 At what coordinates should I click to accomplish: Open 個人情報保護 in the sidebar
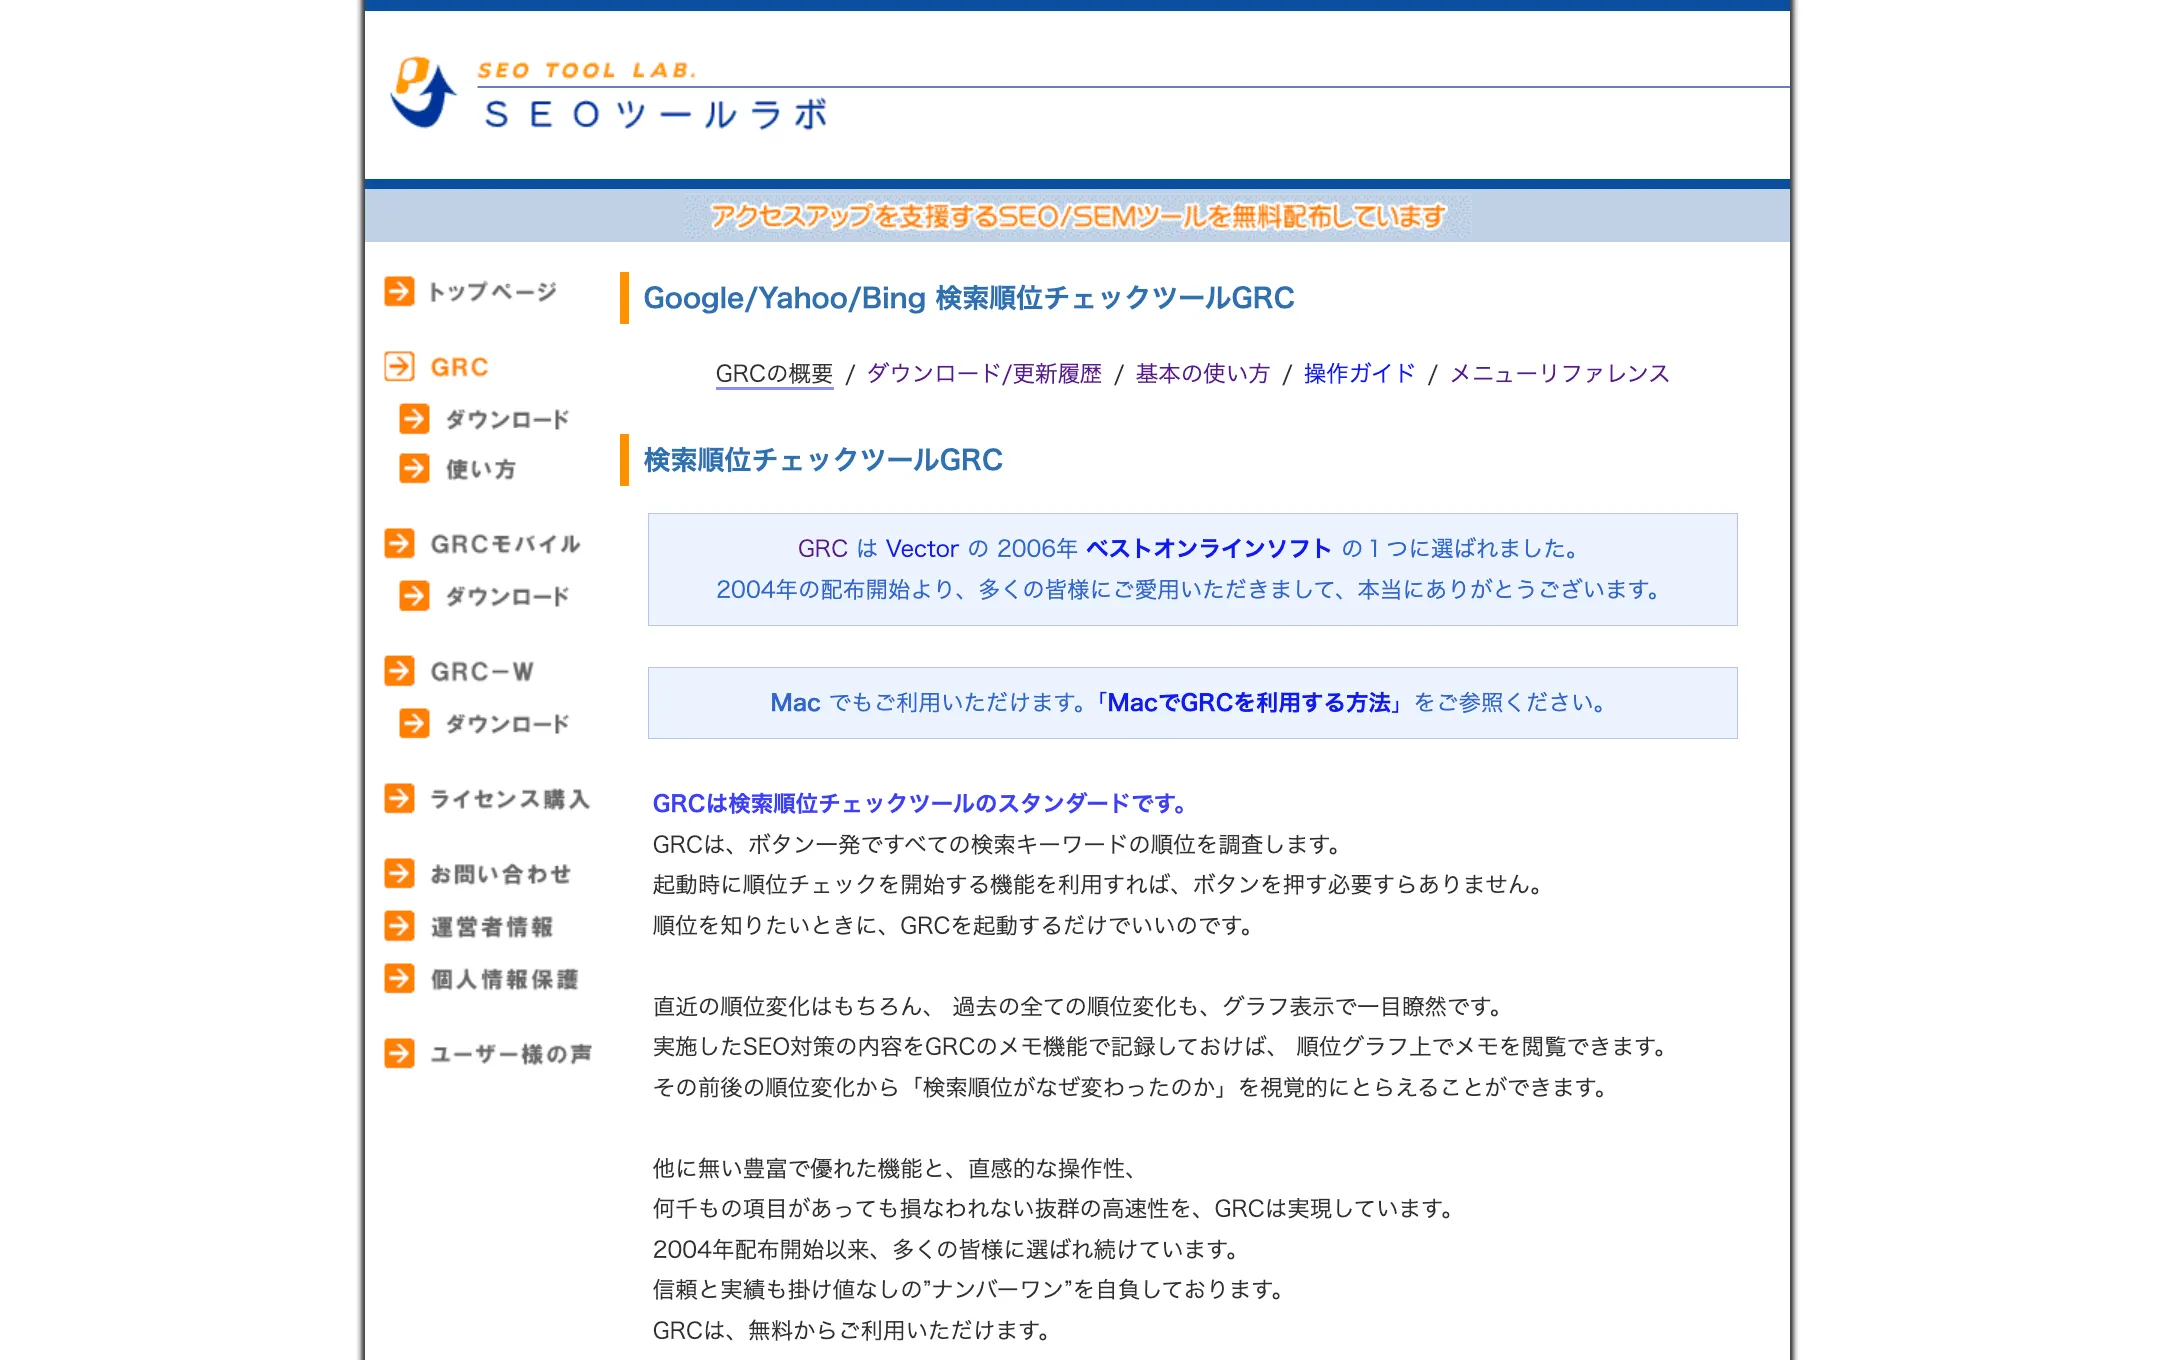[x=505, y=979]
